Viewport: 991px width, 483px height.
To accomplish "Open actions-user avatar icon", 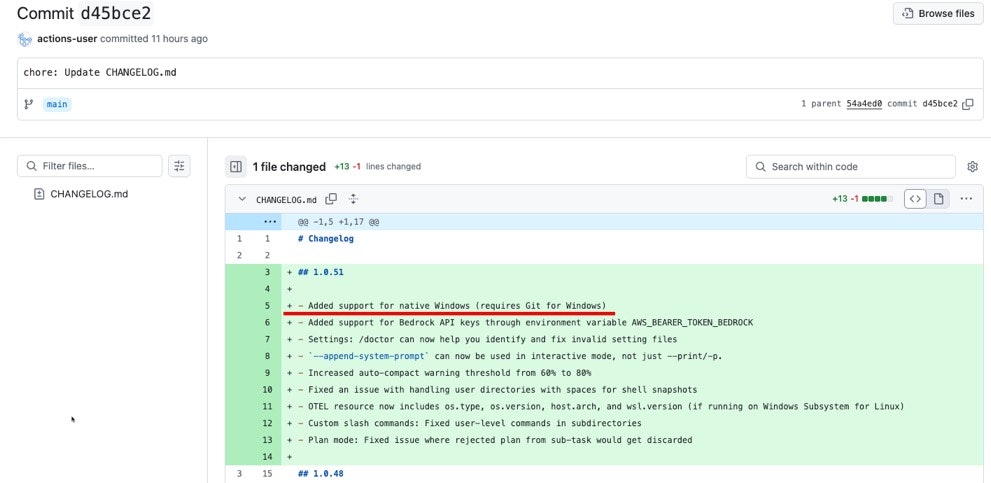I will [25, 39].
